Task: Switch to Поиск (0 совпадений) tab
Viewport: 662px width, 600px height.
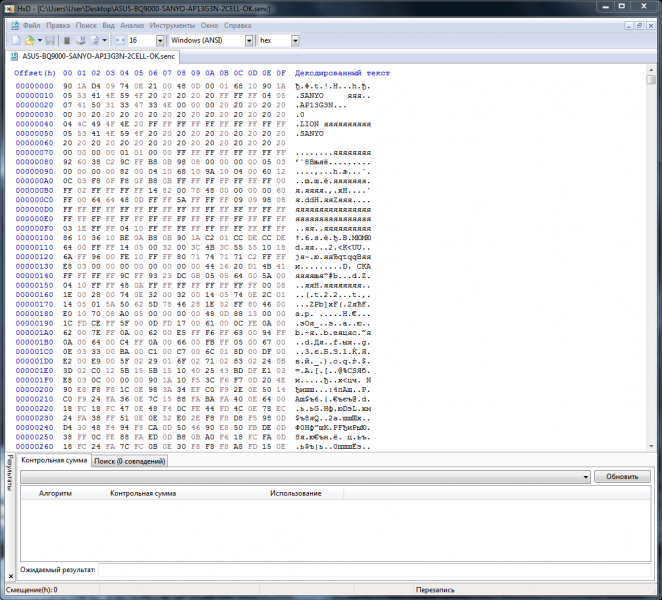Action: click(130, 461)
